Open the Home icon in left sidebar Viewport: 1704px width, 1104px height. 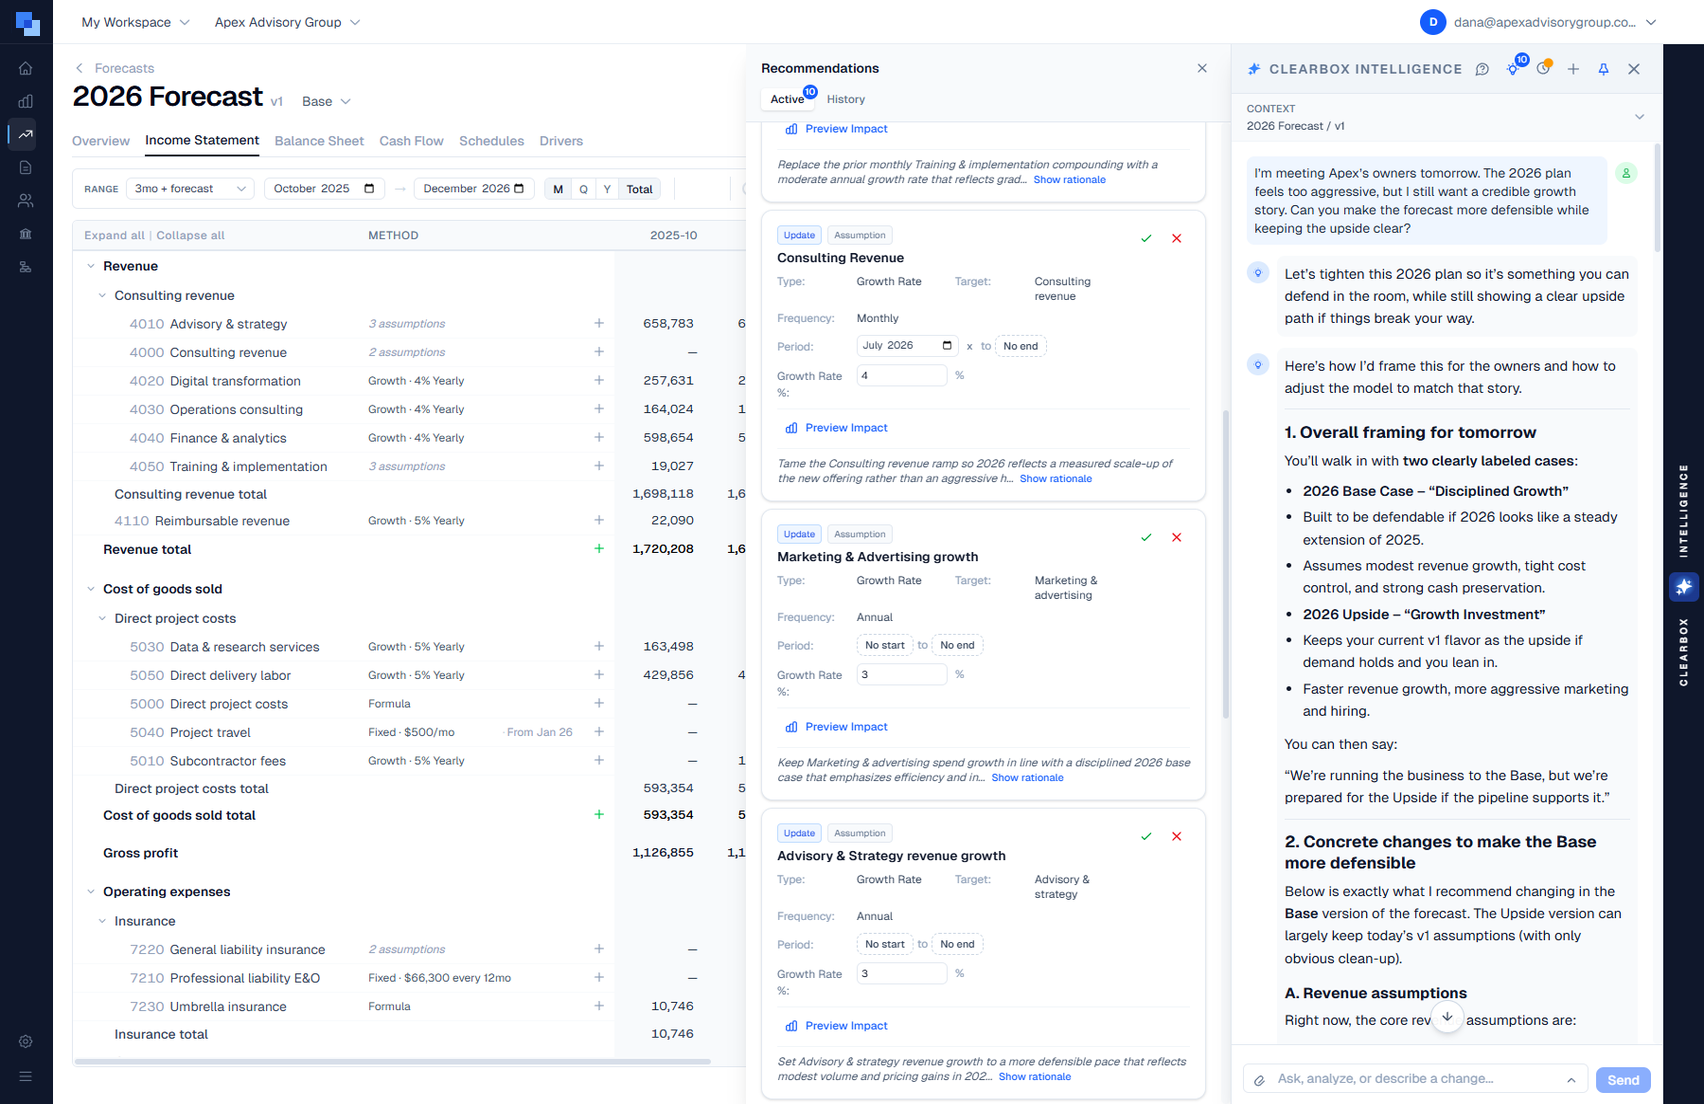tap(26, 68)
